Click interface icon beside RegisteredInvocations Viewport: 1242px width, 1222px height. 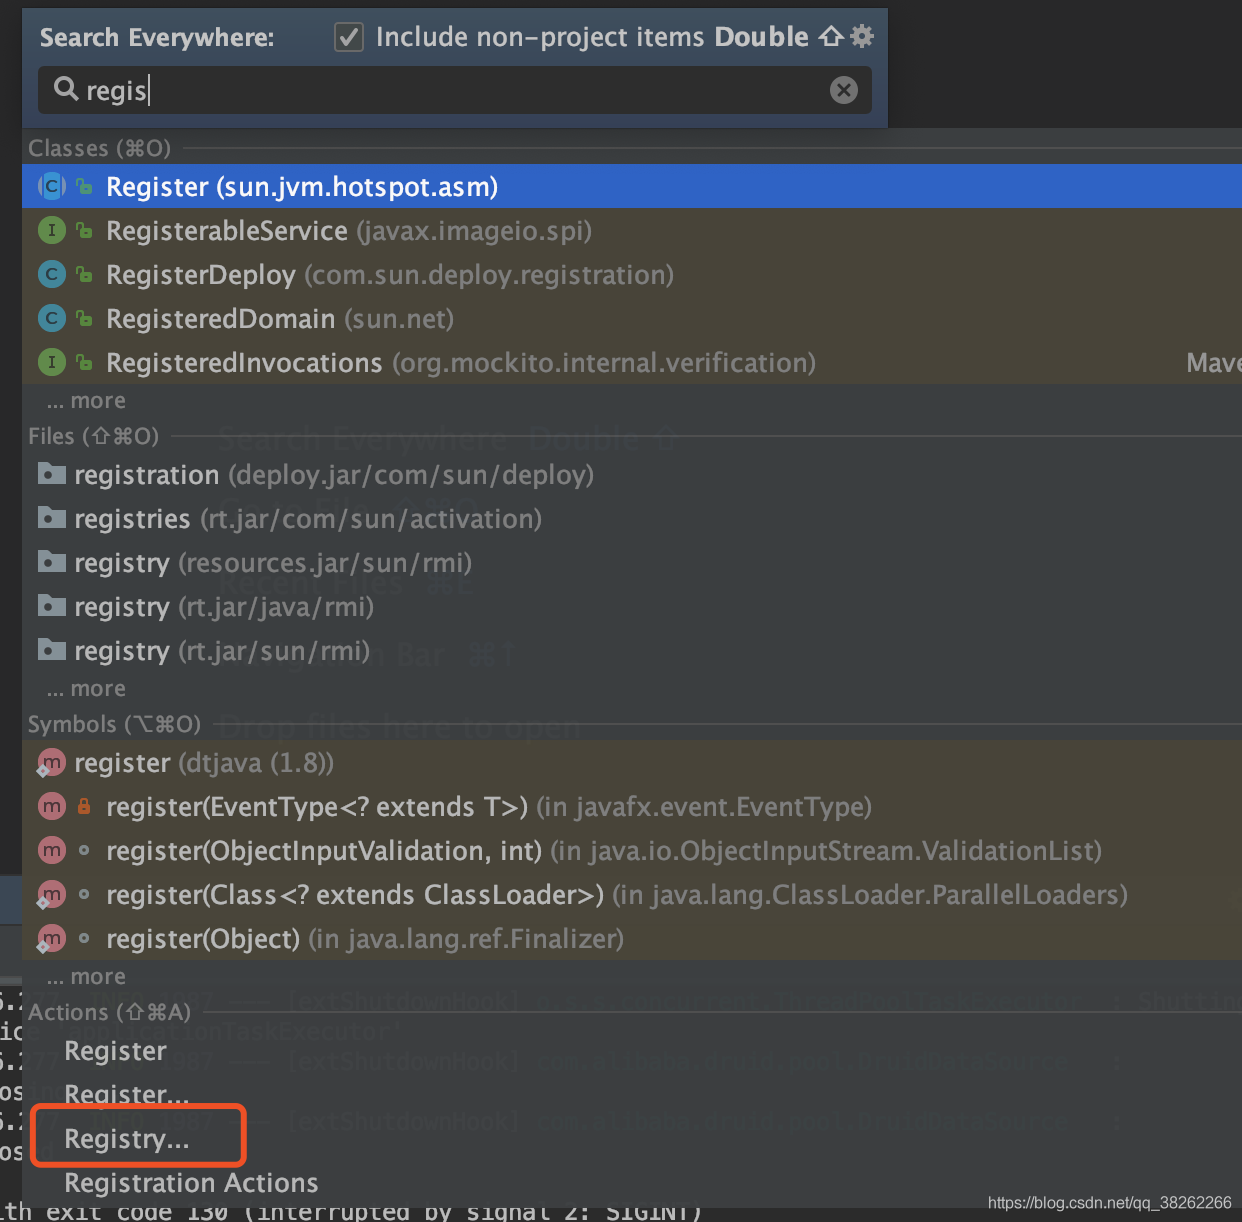pyautogui.click(x=51, y=362)
